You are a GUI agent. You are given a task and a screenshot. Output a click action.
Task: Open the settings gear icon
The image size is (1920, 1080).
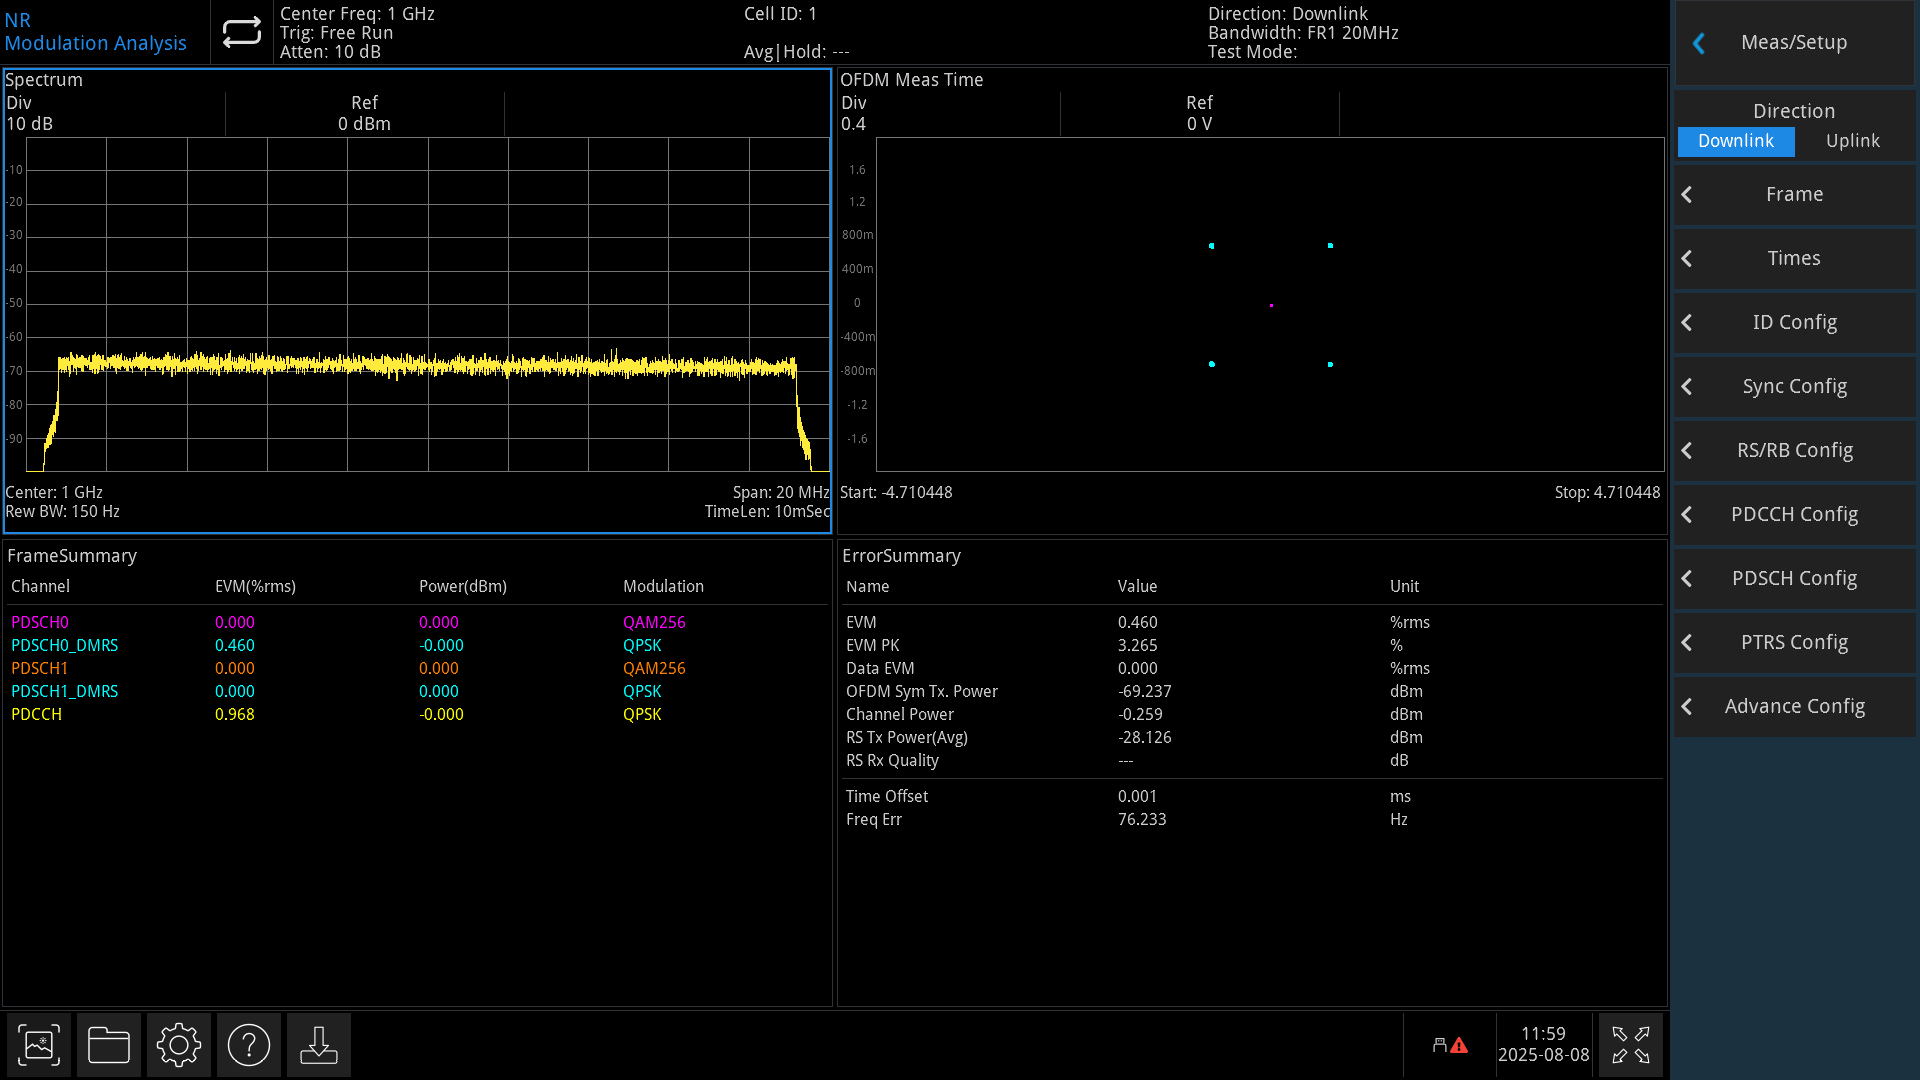(178, 1044)
